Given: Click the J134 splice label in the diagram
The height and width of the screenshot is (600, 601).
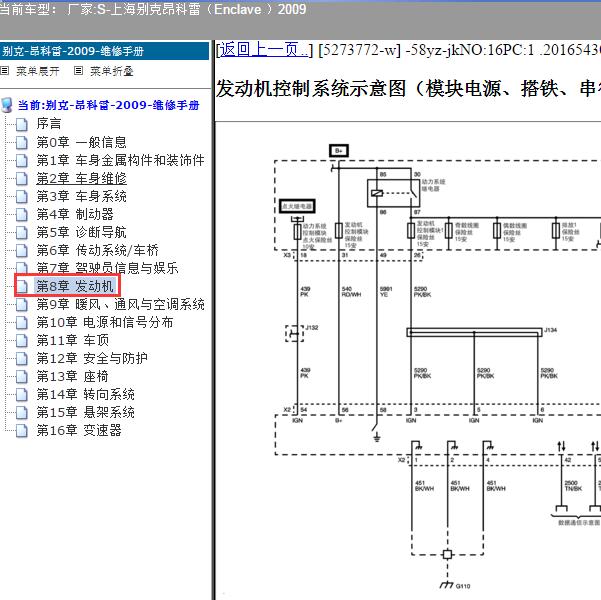Looking at the screenshot, I should click(x=550, y=330).
